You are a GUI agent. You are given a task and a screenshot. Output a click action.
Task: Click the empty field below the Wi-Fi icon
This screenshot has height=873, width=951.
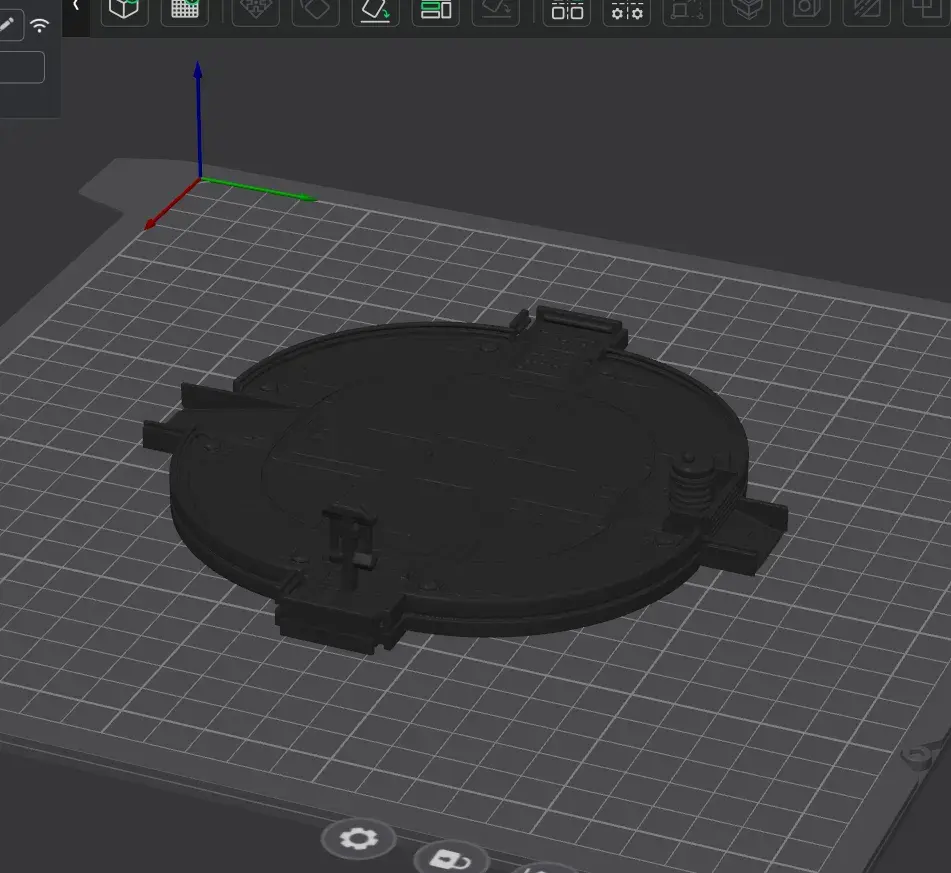point(22,67)
